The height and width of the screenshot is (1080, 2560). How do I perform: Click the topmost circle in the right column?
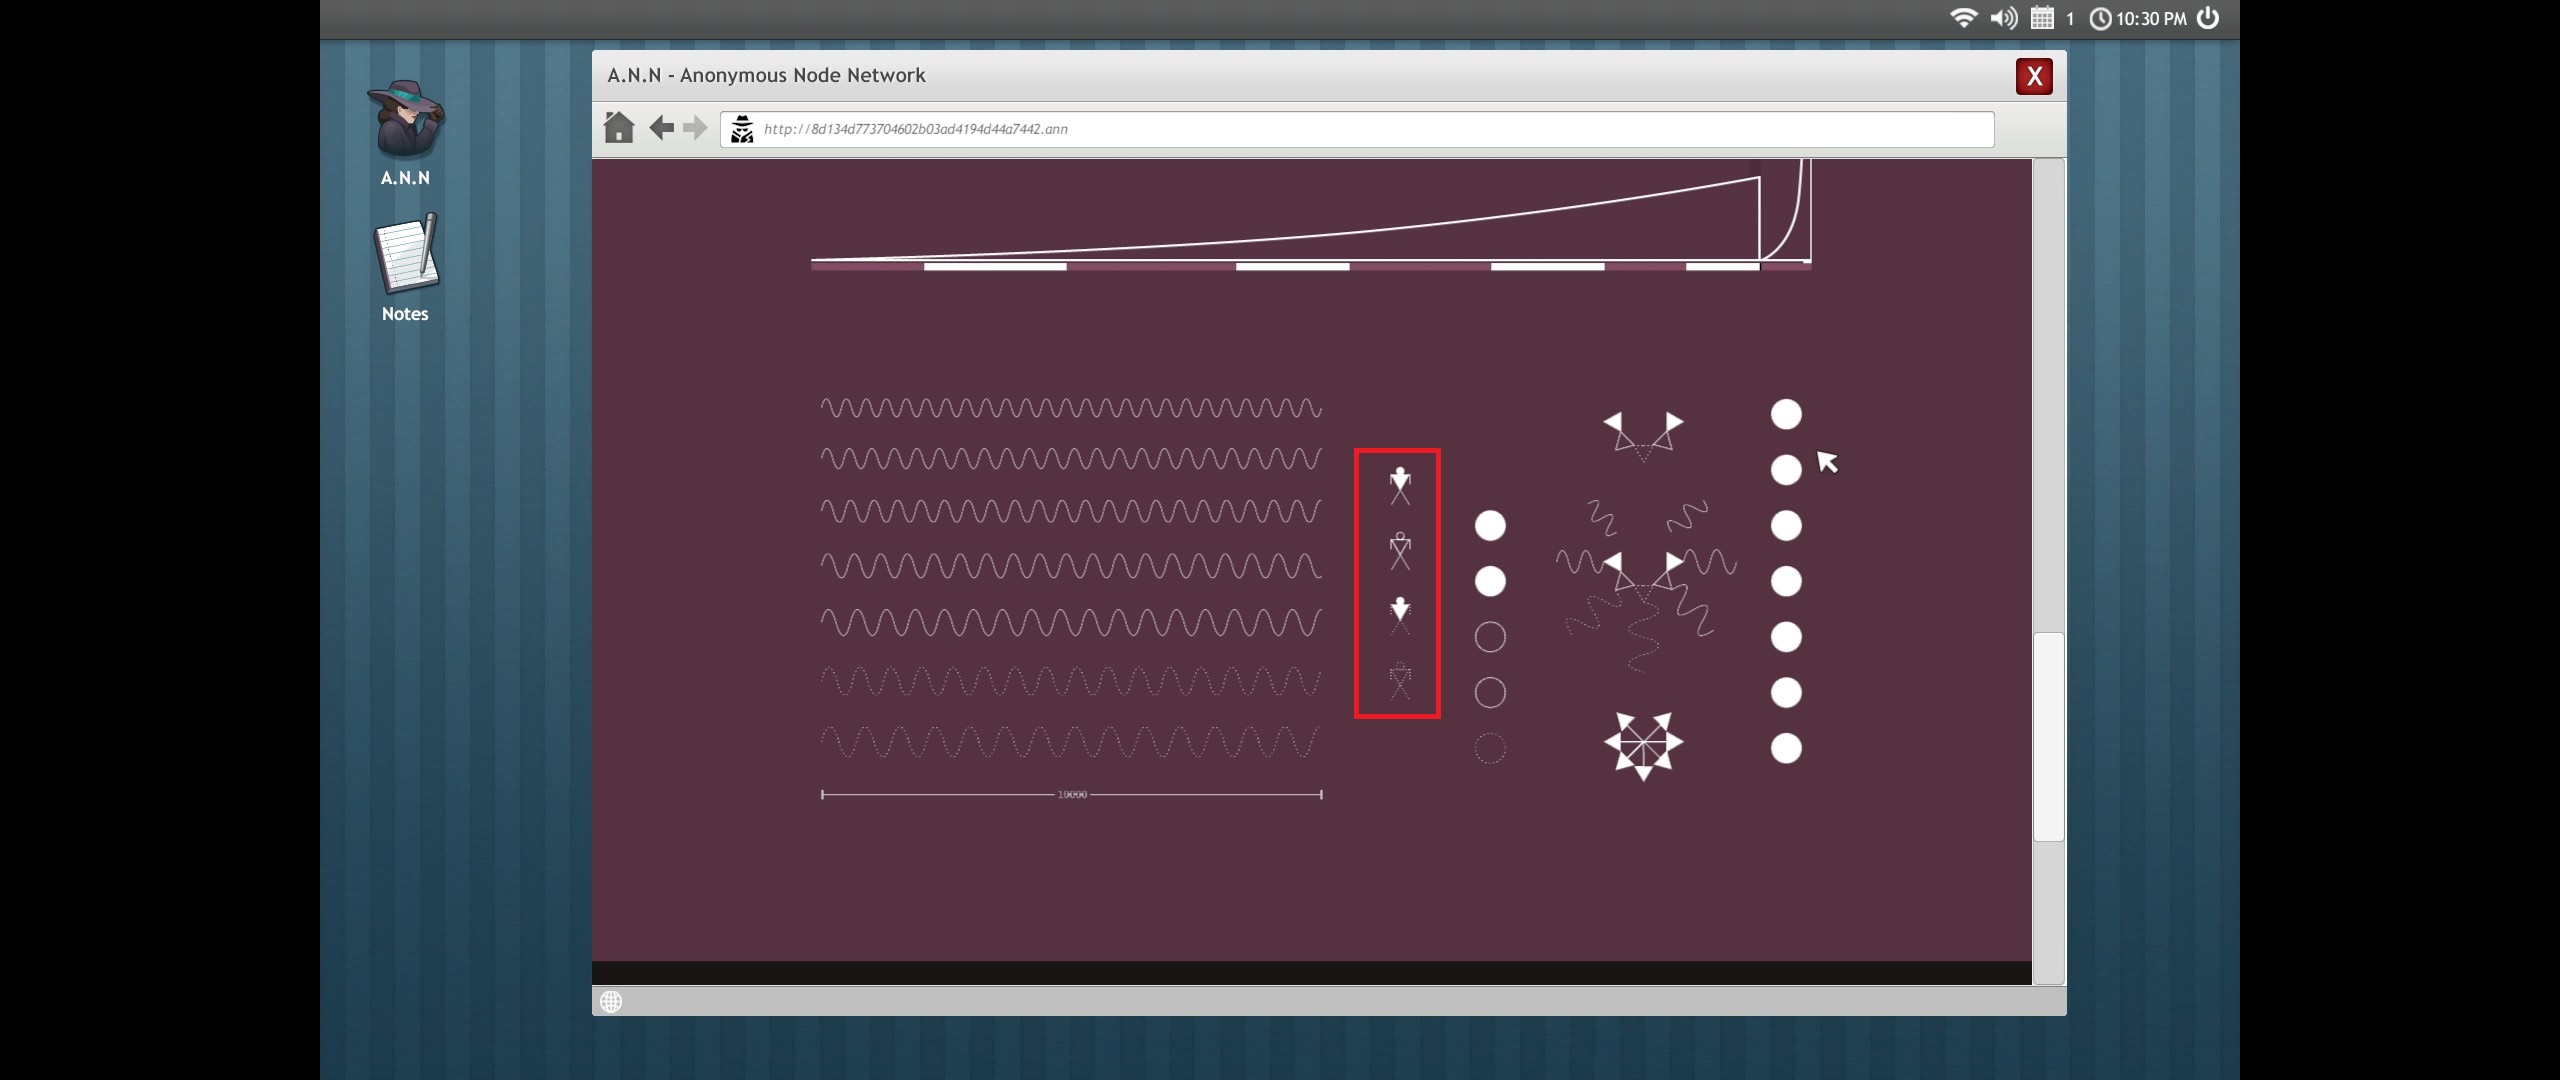(x=1786, y=414)
